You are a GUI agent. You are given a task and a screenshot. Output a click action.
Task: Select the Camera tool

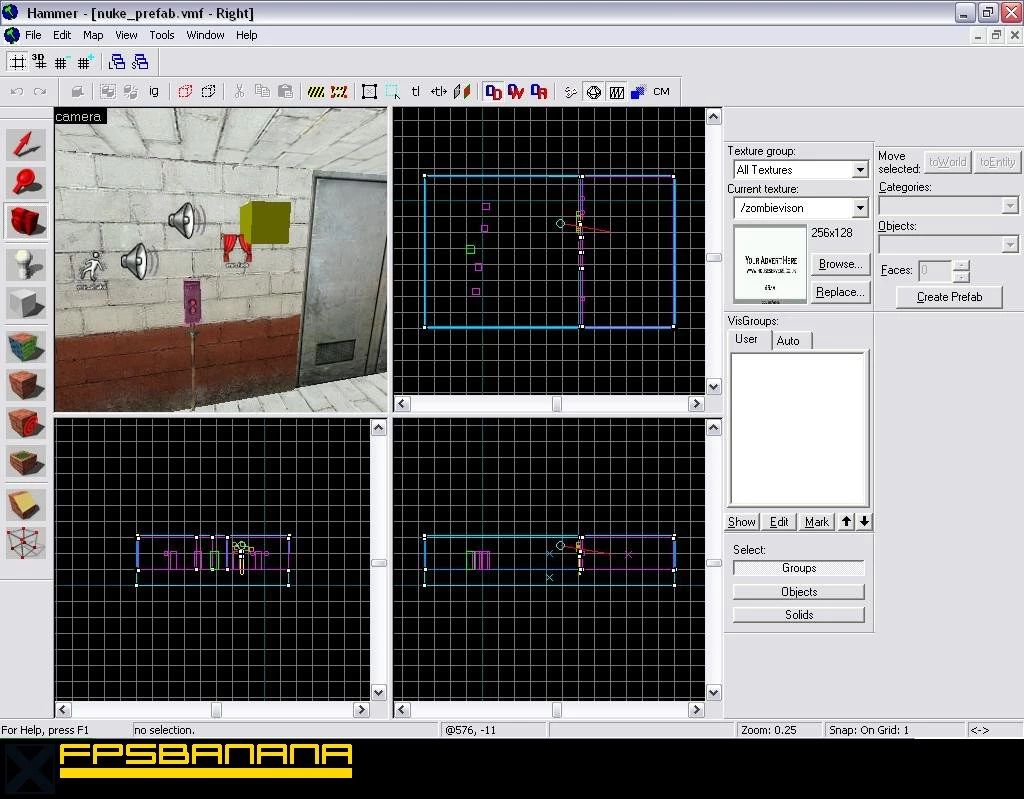point(26,221)
